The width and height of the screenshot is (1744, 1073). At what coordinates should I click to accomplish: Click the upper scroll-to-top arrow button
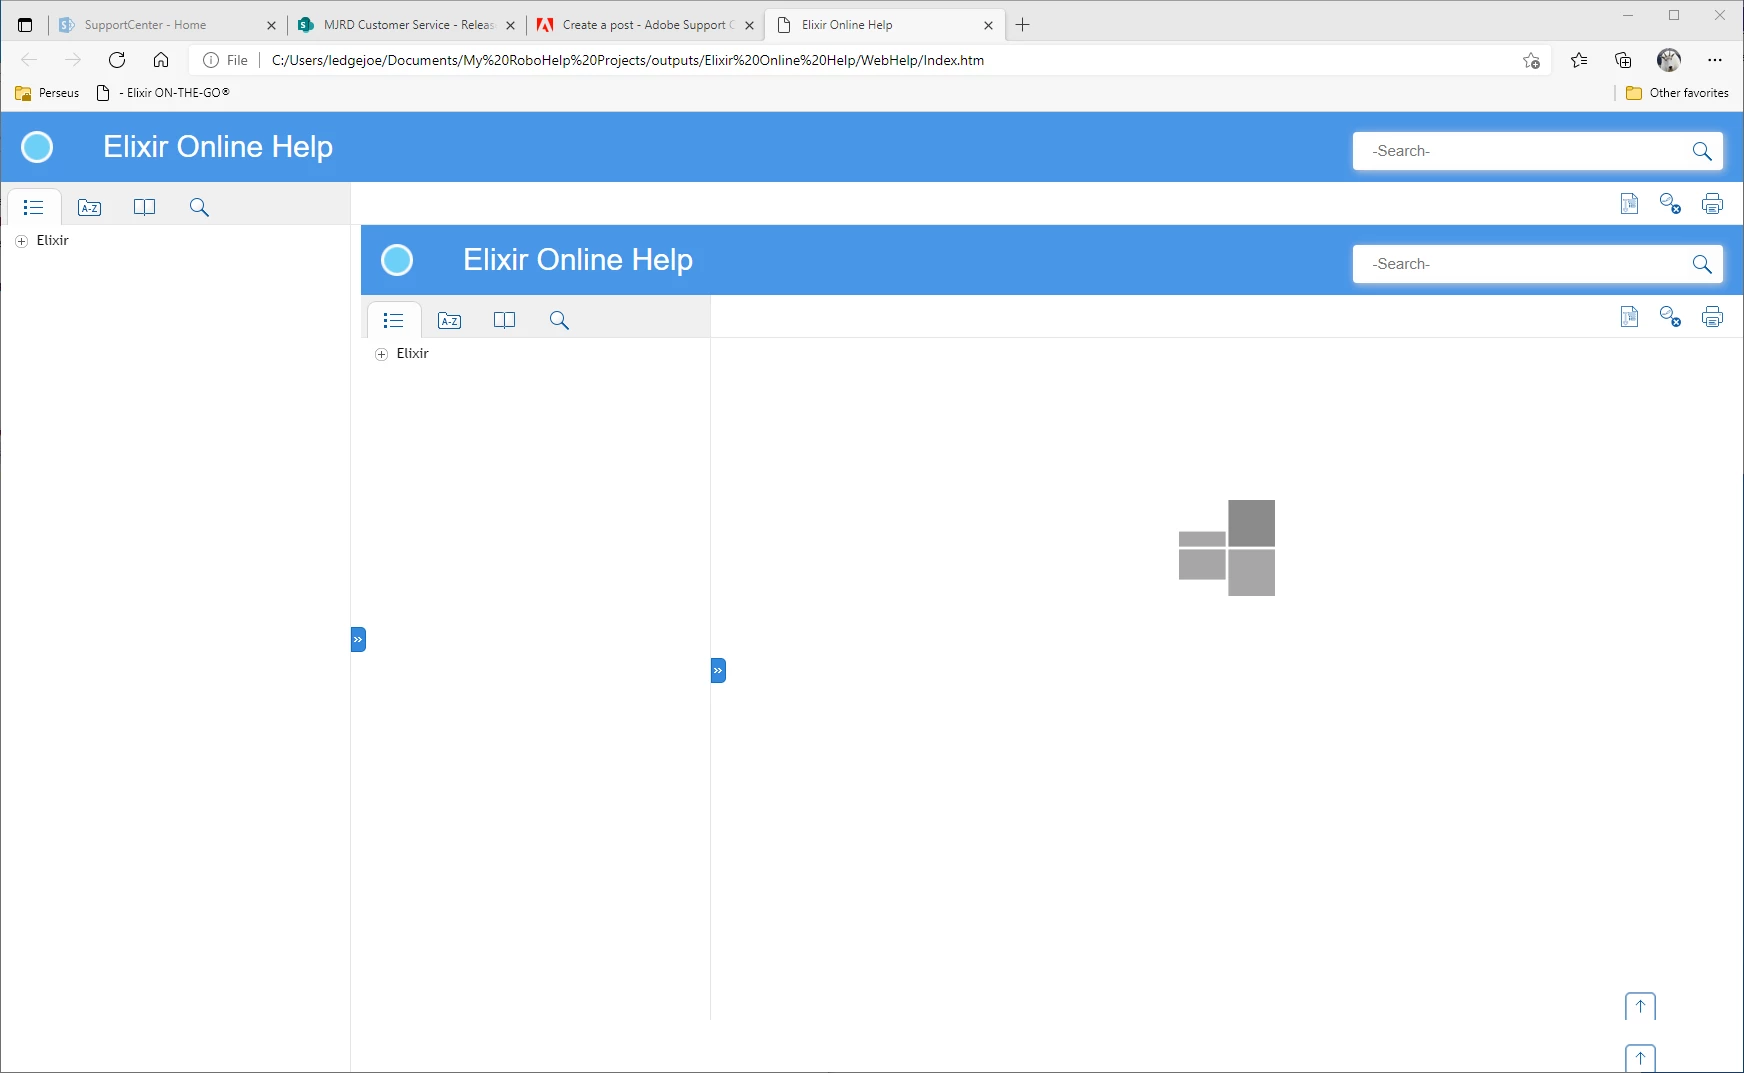pyautogui.click(x=1640, y=1006)
